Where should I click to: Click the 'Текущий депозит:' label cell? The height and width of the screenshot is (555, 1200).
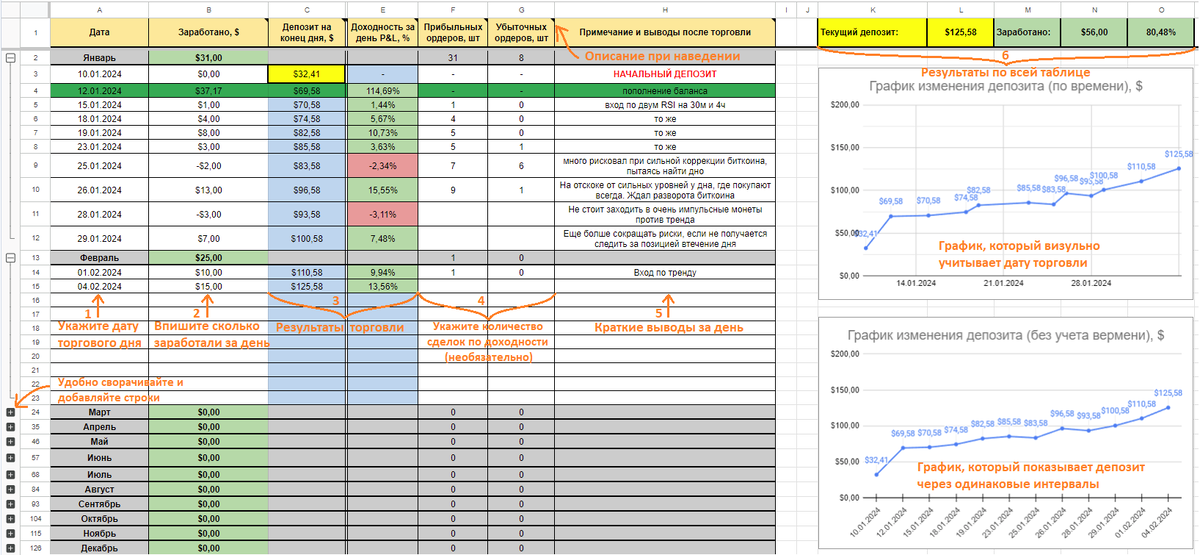(x=872, y=33)
